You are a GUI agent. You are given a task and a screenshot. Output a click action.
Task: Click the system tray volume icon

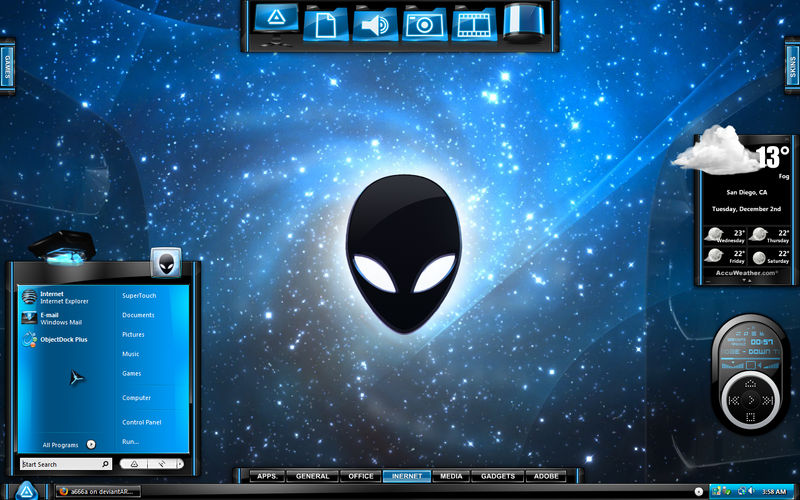752,491
